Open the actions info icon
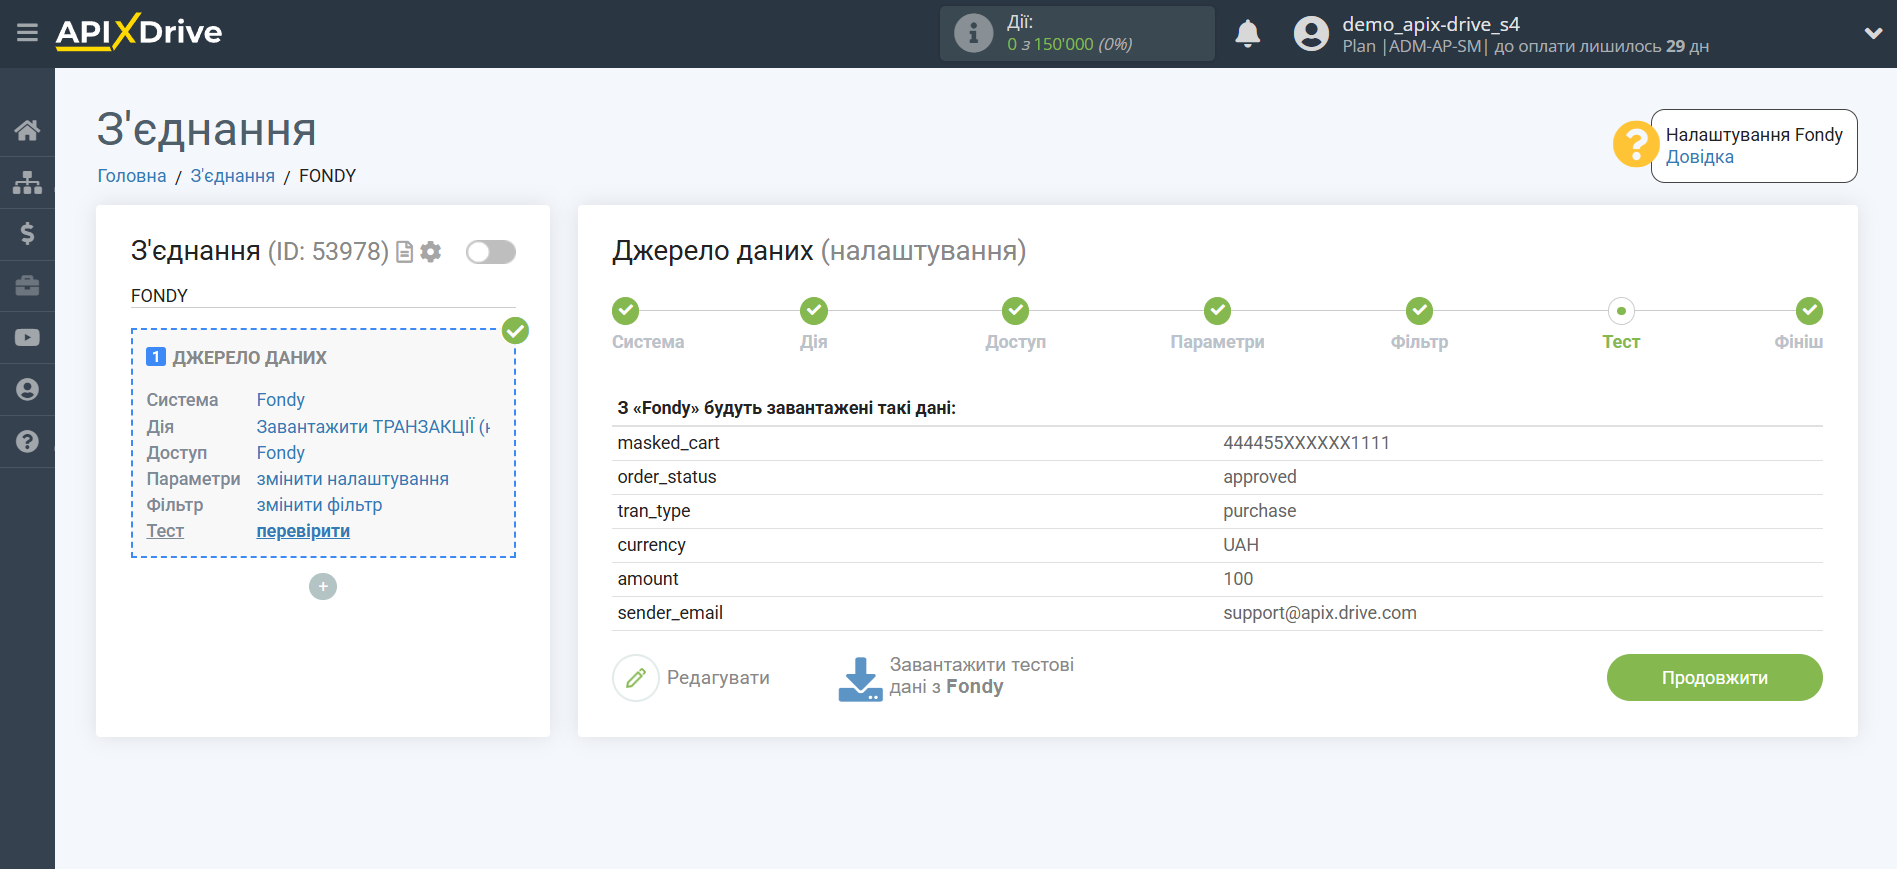Viewport: 1897px width, 869px height. click(x=973, y=33)
